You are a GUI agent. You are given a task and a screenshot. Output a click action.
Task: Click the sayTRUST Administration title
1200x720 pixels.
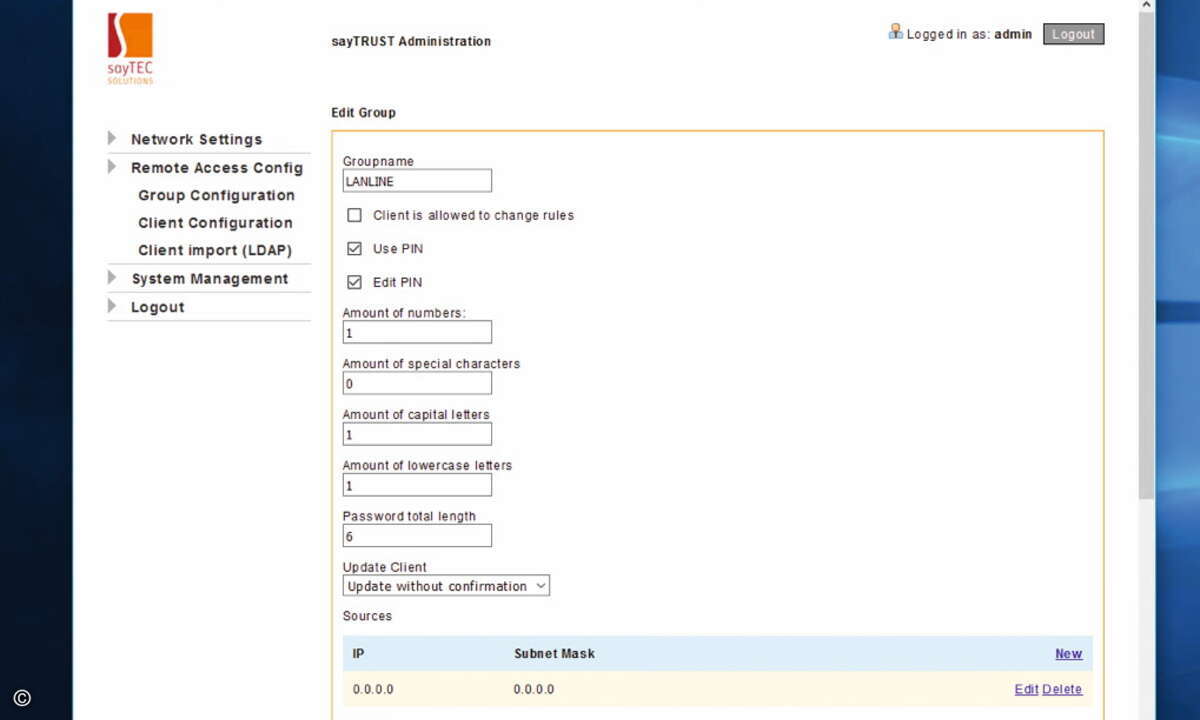411,41
